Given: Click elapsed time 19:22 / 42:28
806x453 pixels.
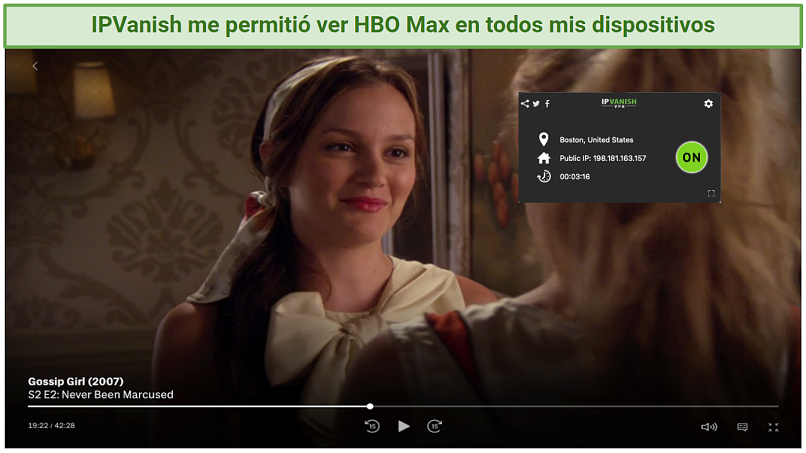Looking at the screenshot, I should (x=51, y=426).
